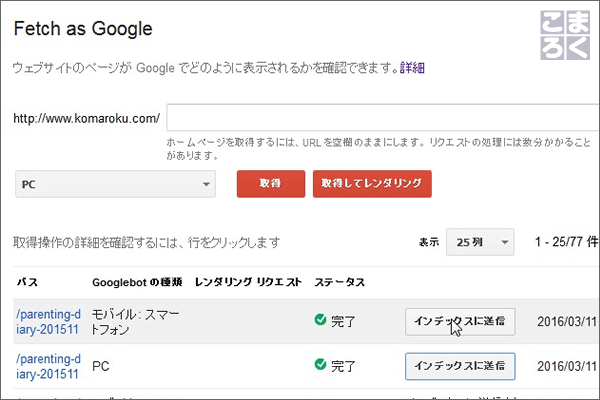The height and width of the screenshot is (400, 600).
Task: Click the レンダリング リクエスト column header
Action: point(248,282)
